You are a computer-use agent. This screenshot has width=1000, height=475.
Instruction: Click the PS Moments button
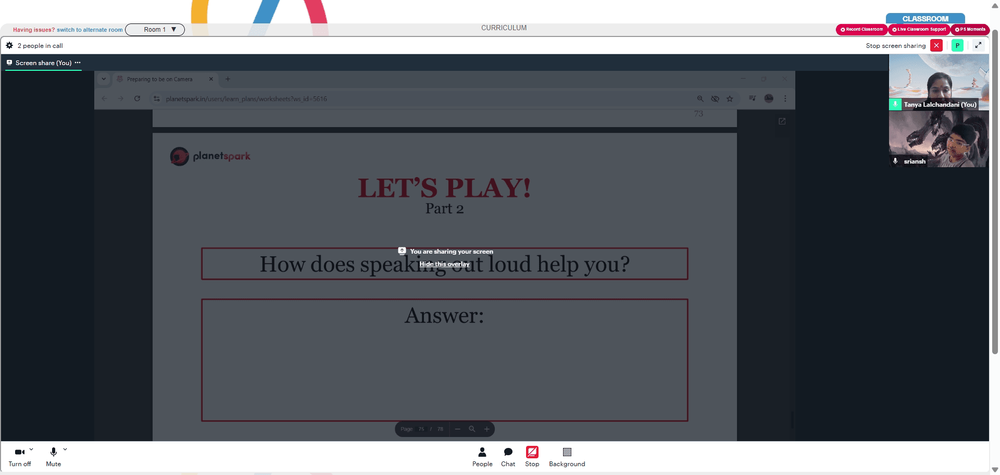970,29
